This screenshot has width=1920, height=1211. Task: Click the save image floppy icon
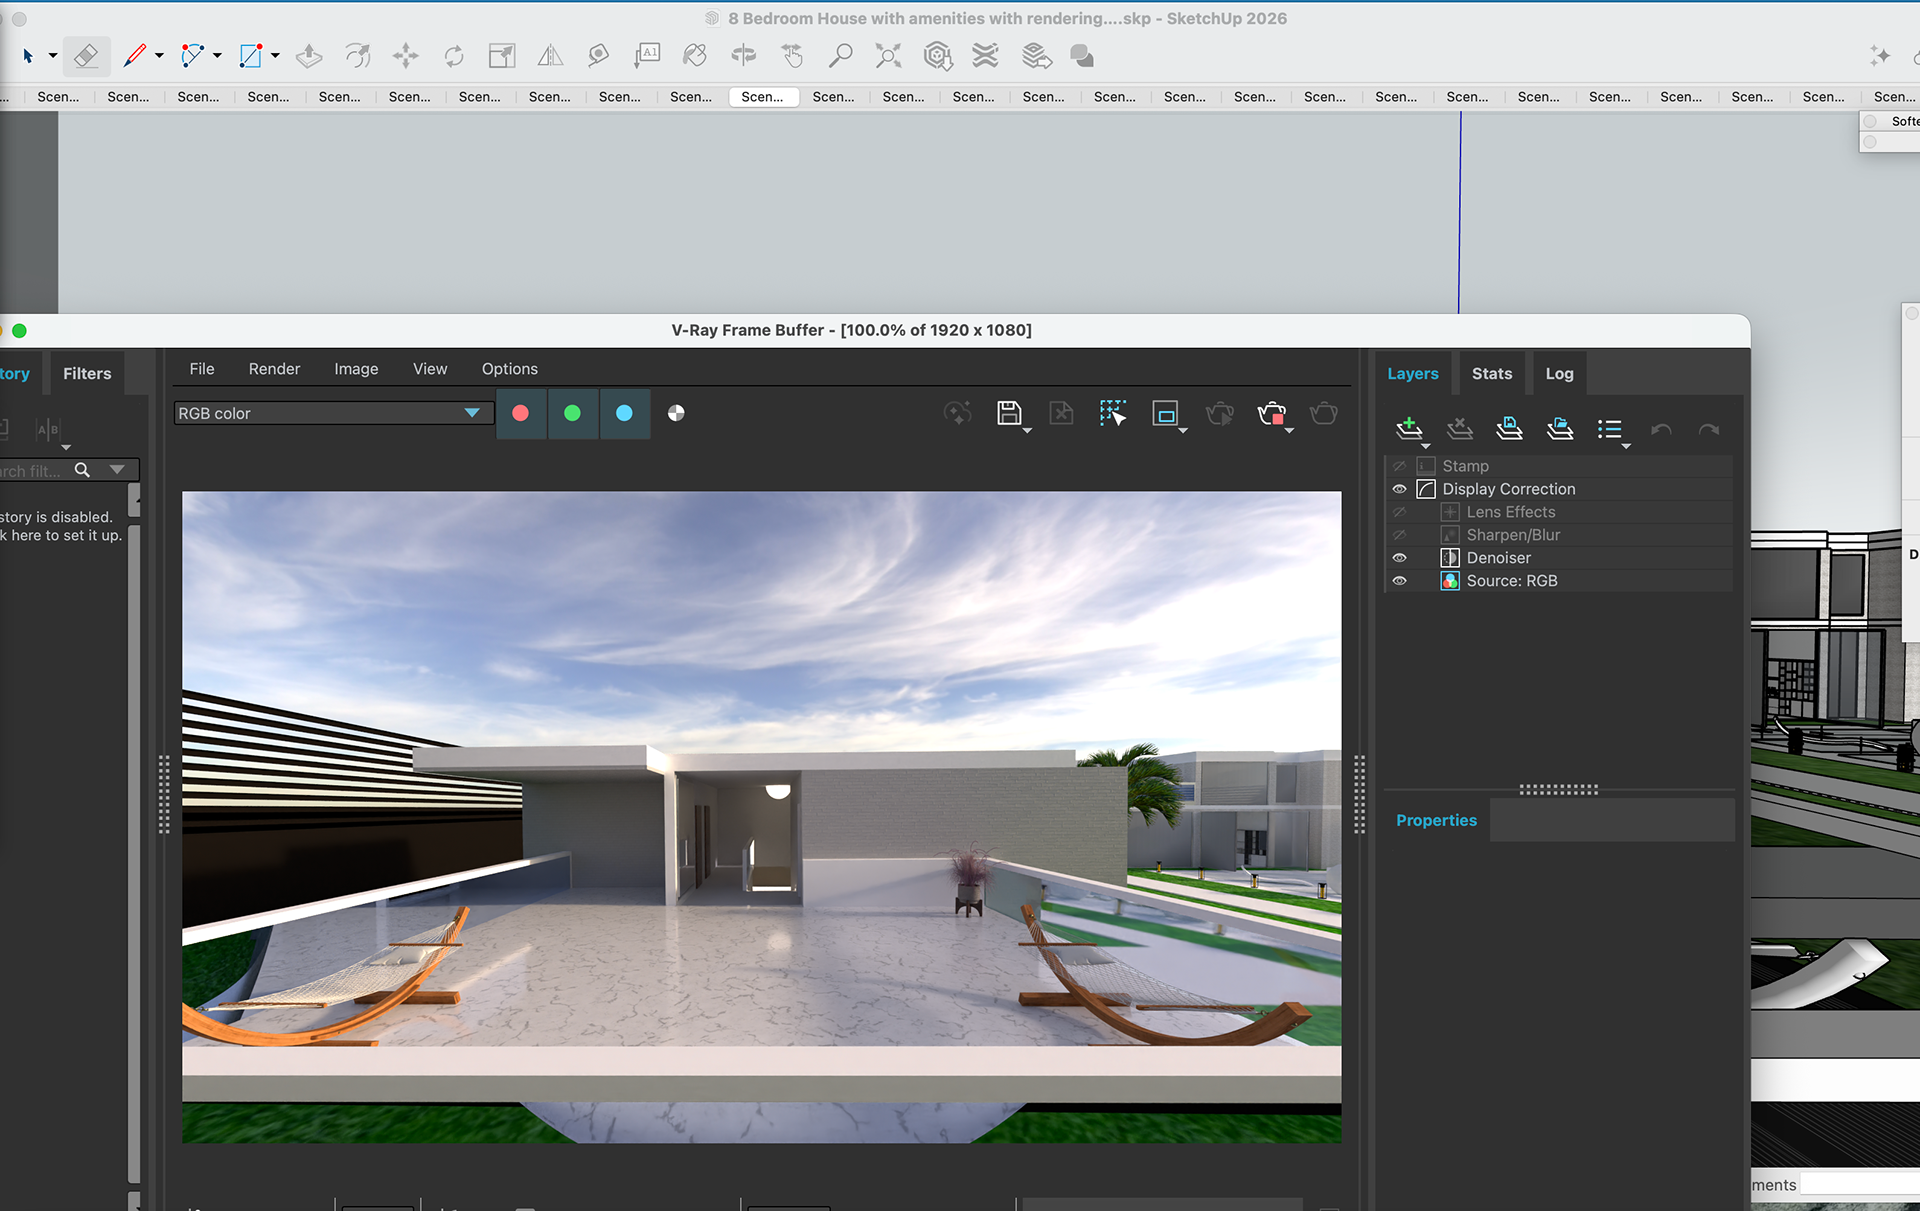click(x=1009, y=413)
